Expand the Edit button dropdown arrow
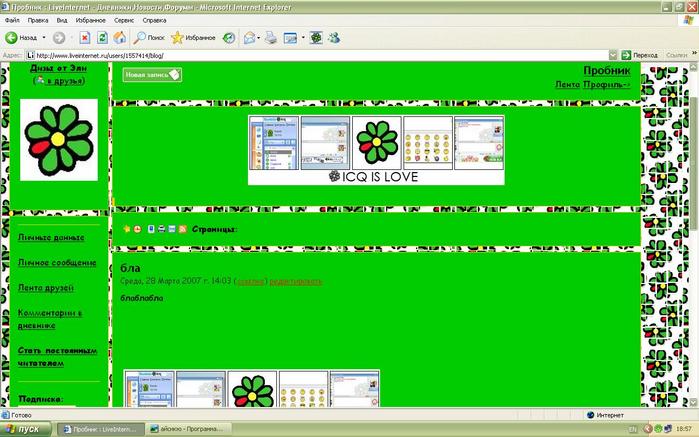Viewport: 699px width, 437px height. (x=303, y=38)
